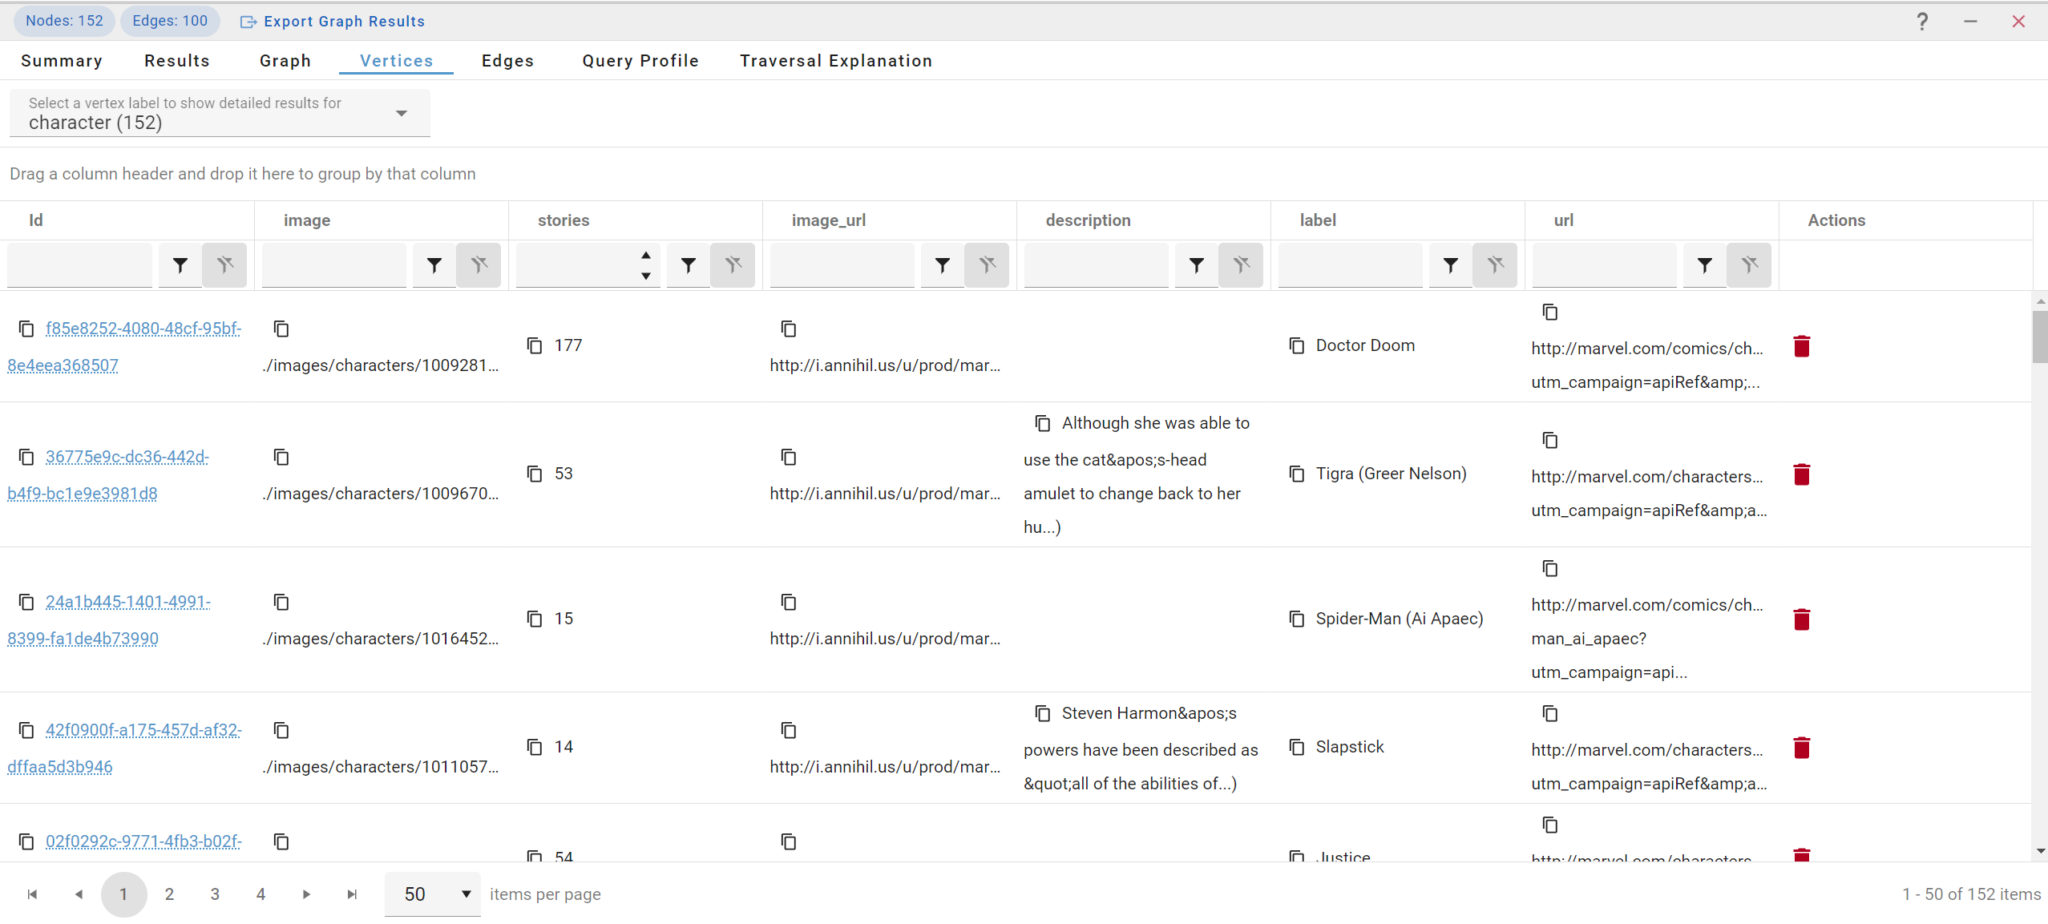This screenshot has width=2048, height=924.
Task: Copy the Doctor Doom label value
Action: point(1297,346)
